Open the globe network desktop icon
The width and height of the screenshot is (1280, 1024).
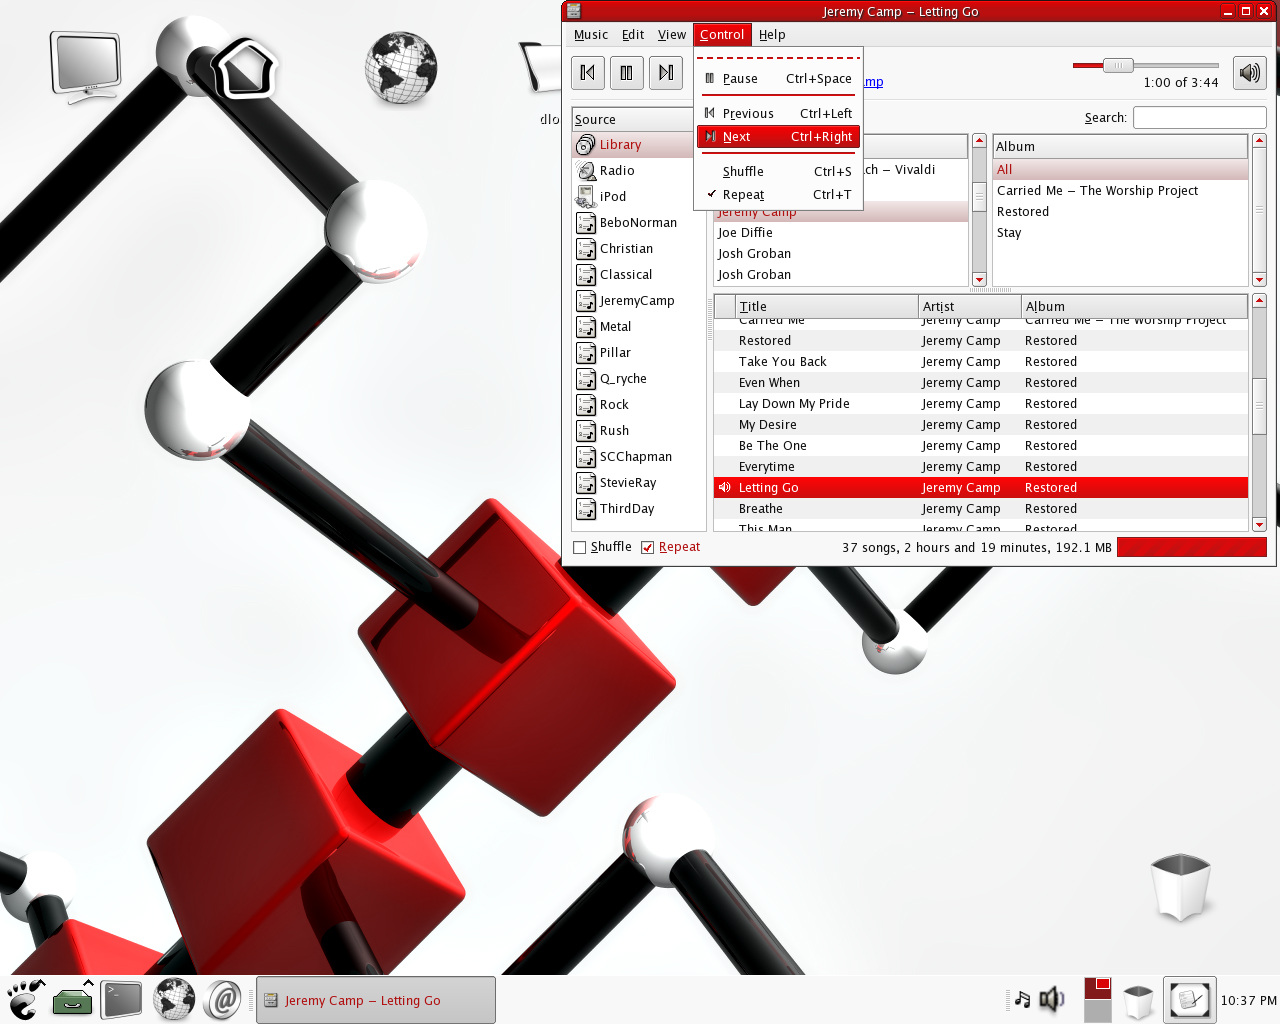(401, 68)
